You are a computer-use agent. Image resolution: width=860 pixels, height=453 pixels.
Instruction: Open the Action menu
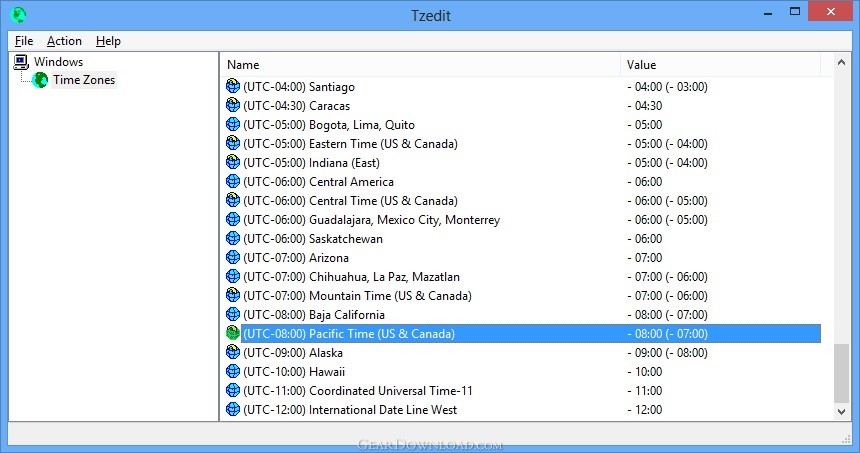pos(64,41)
